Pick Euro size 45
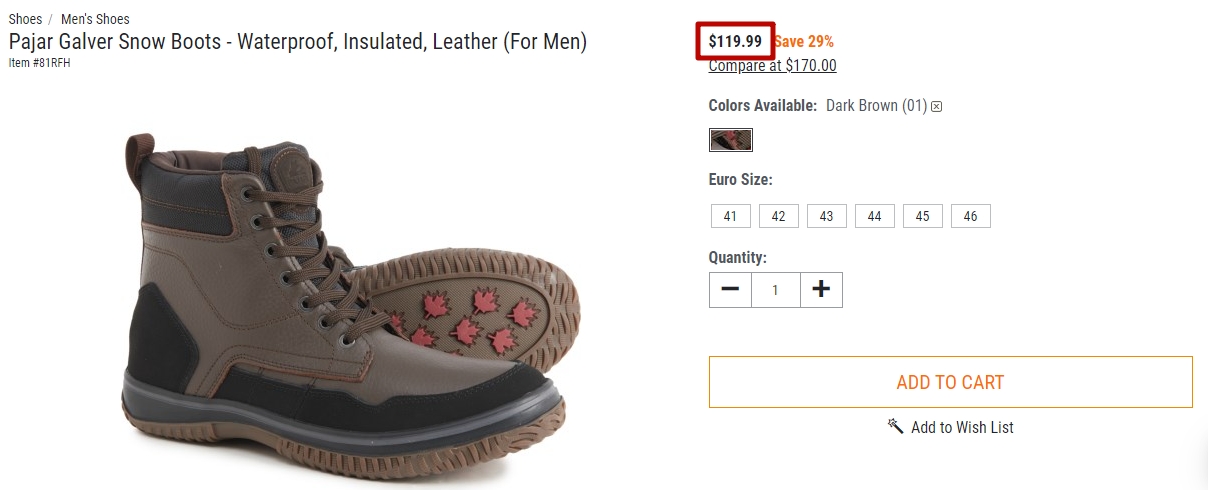Screen dimensions: 1208x490 (922, 216)
